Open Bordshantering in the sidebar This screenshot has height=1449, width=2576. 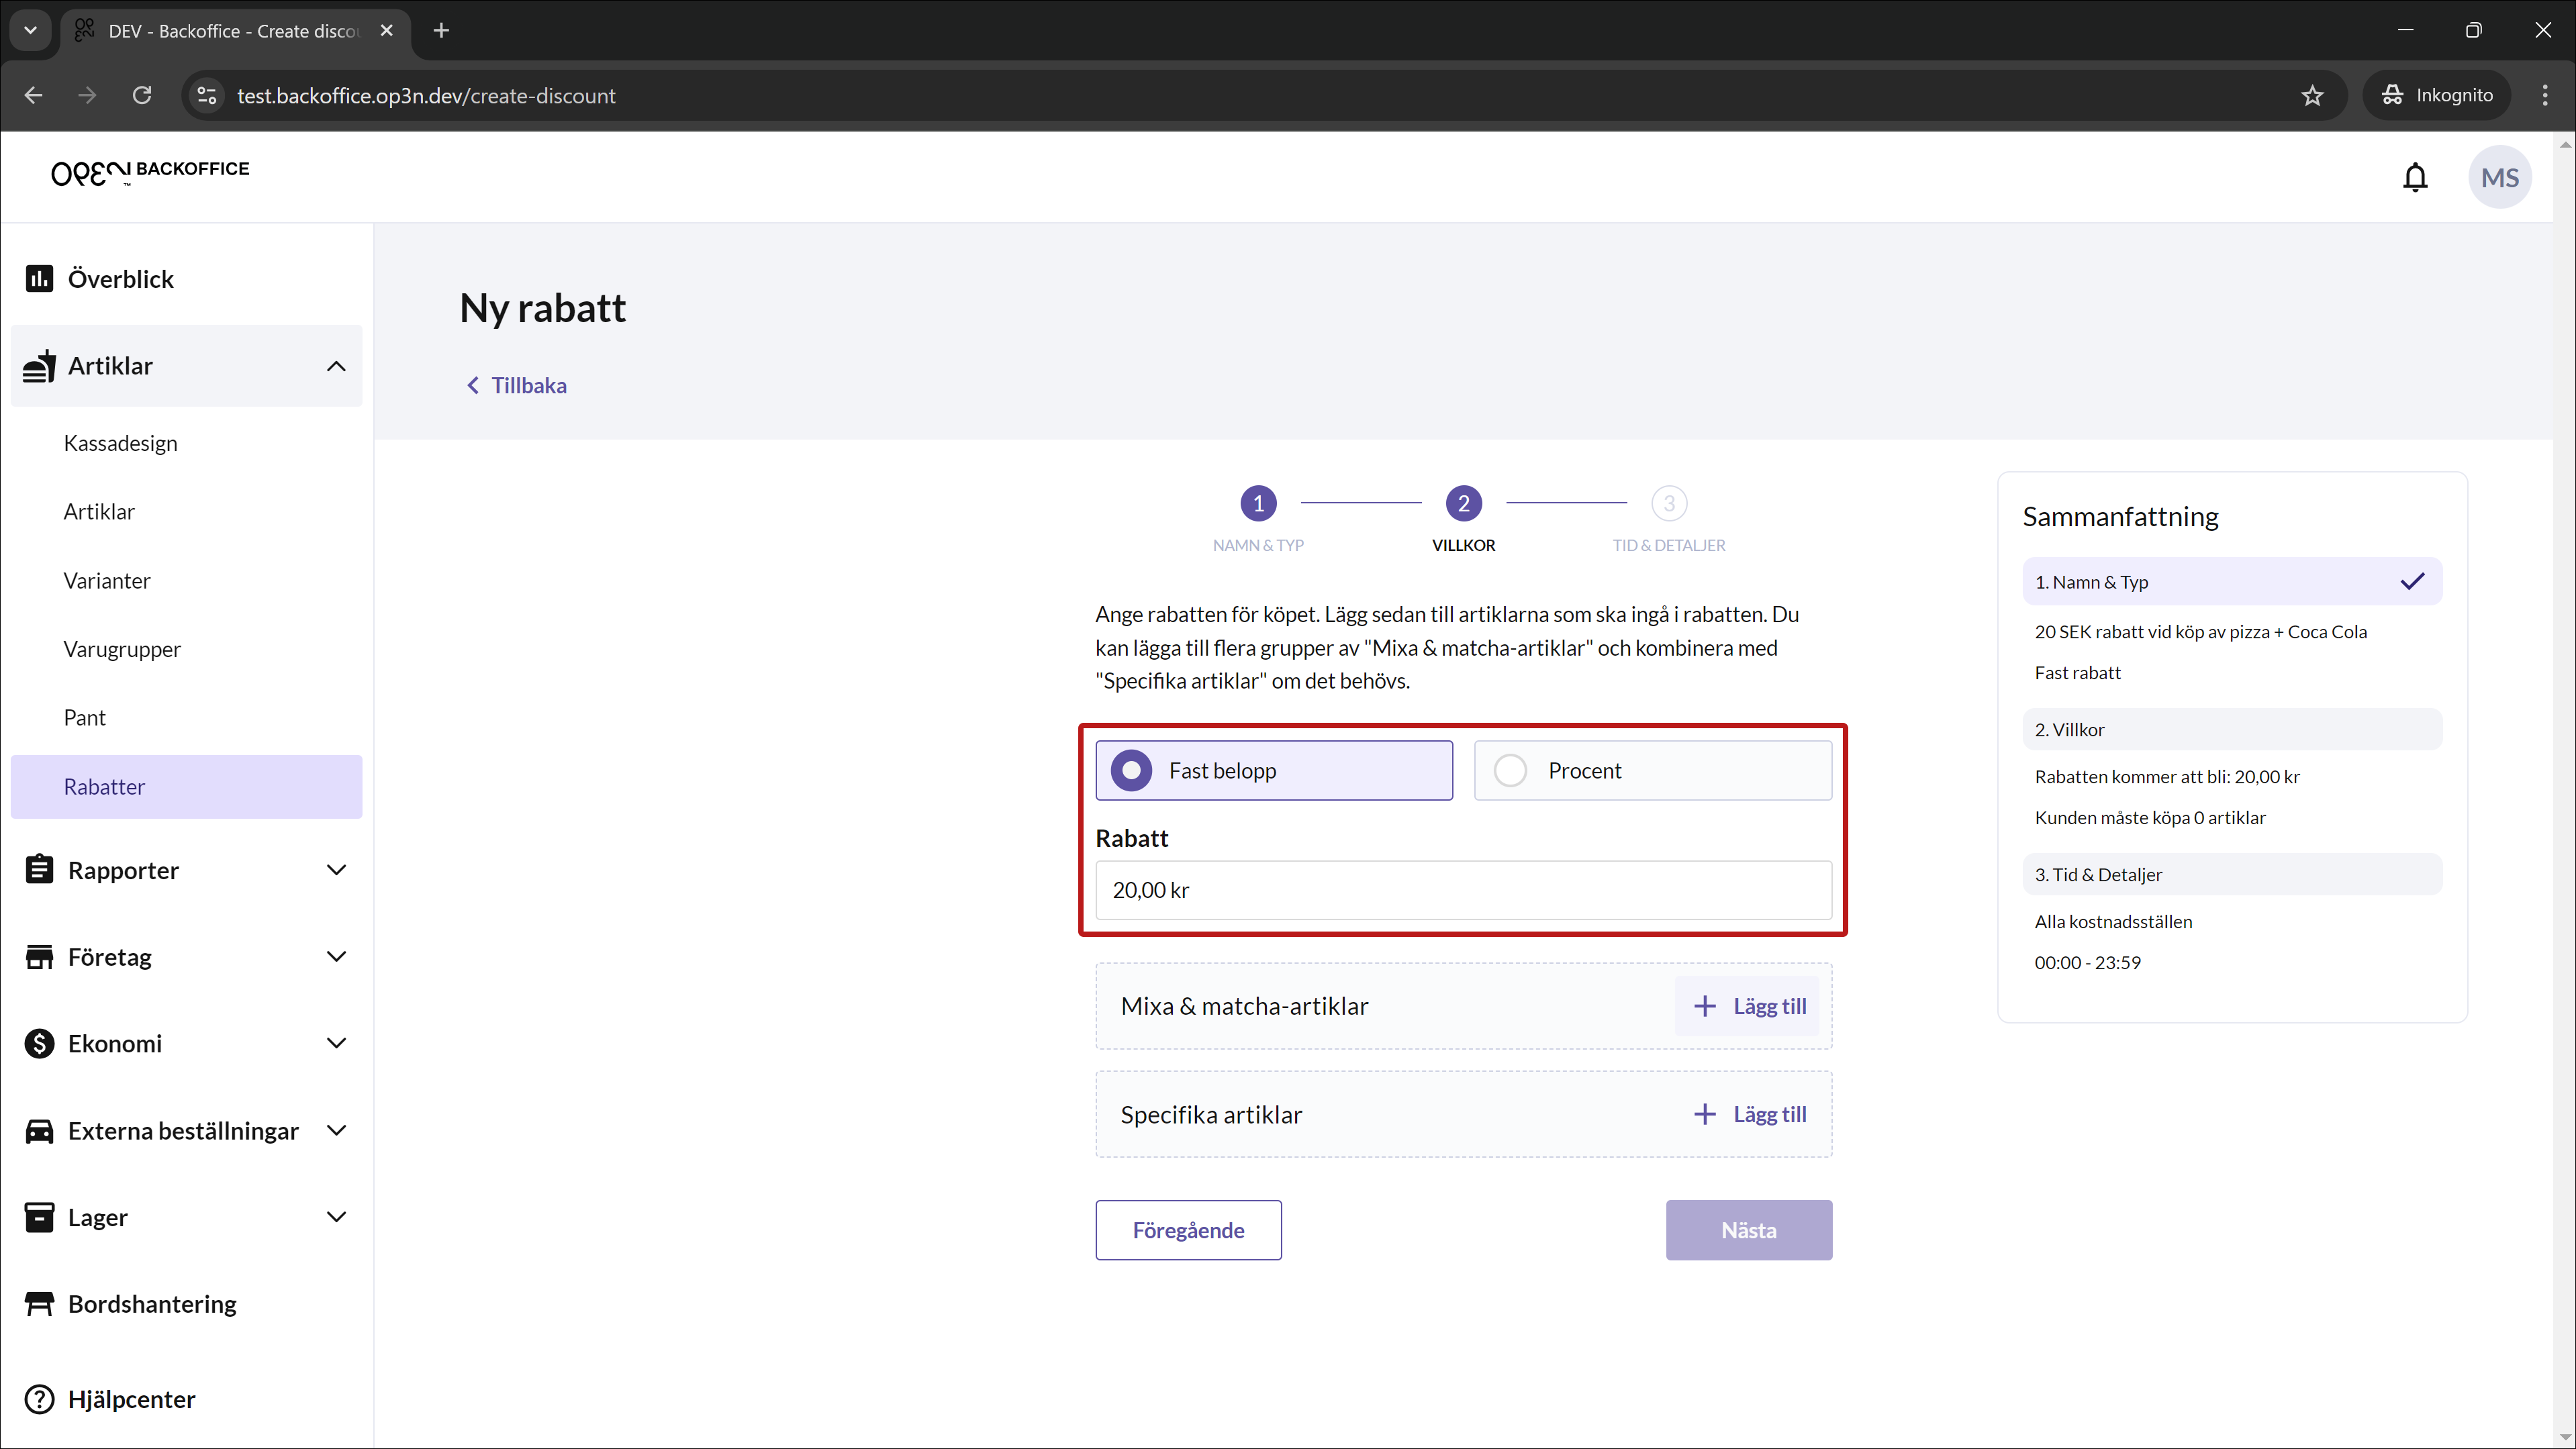(x=152, y=1304)
